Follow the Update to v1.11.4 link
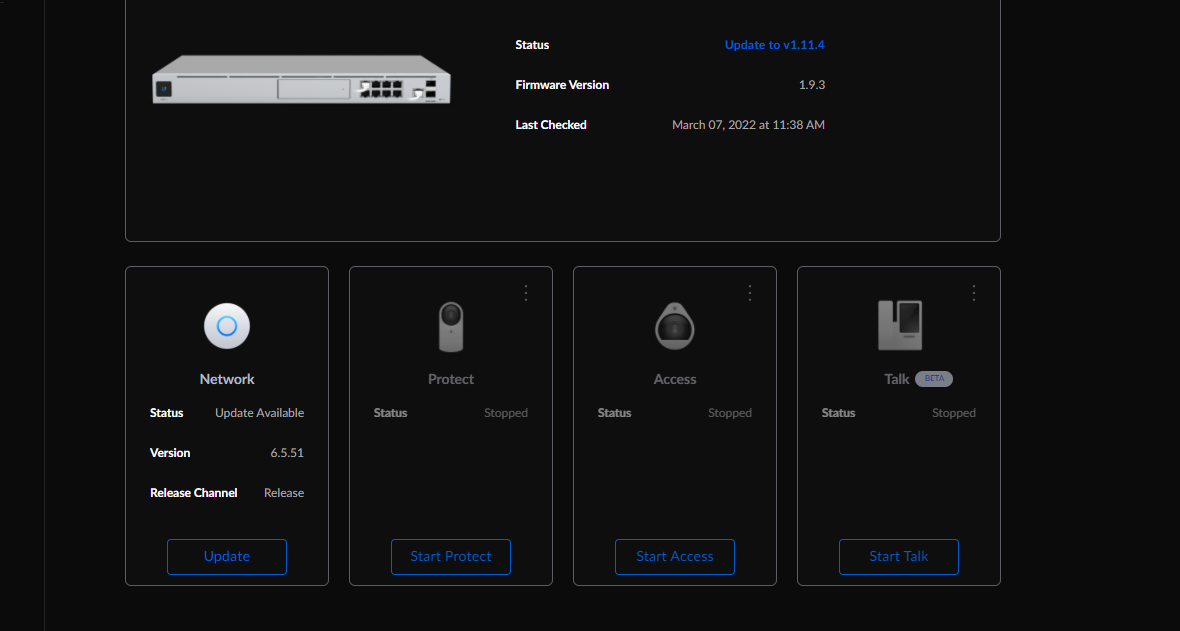This screenshot has height=631, width=1180. click(x=774, y=45)
